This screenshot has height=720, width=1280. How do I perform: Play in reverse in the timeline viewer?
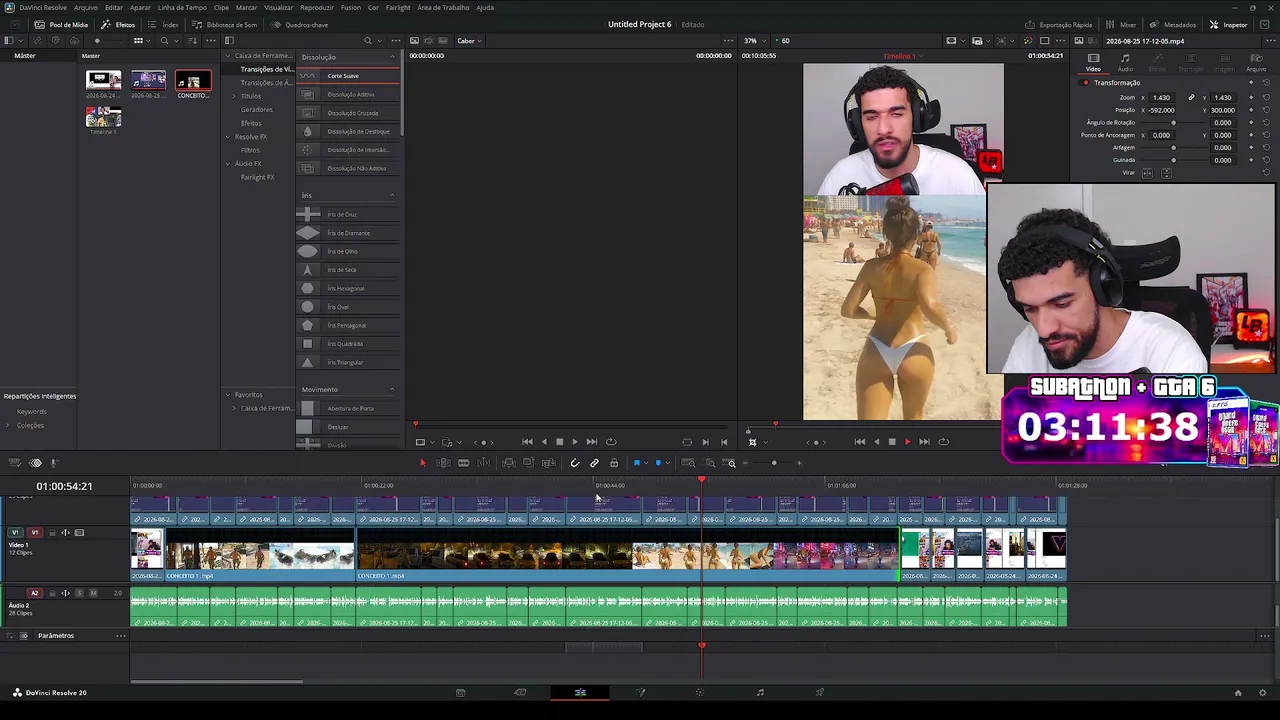pos(876,442)
